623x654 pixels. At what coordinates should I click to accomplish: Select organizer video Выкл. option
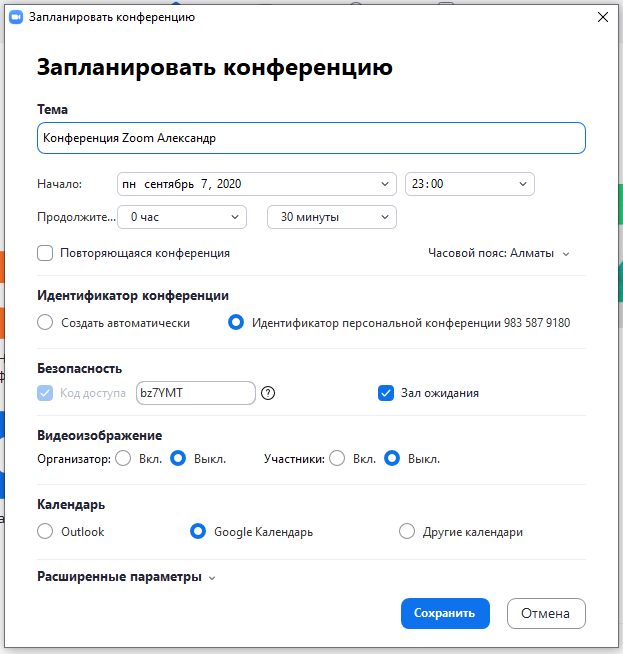pyautogui.click(x=178, y=458)
